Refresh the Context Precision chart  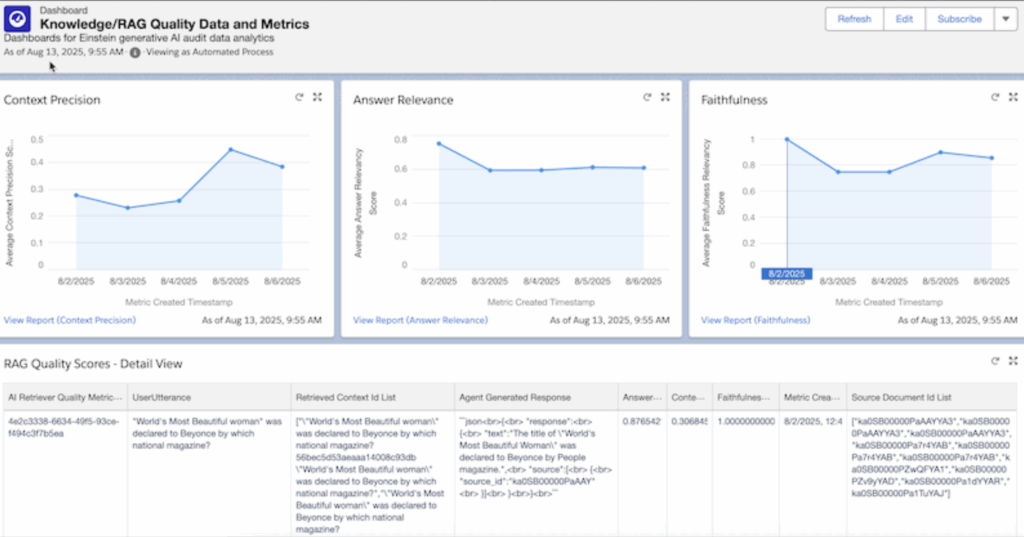point(299,97)
